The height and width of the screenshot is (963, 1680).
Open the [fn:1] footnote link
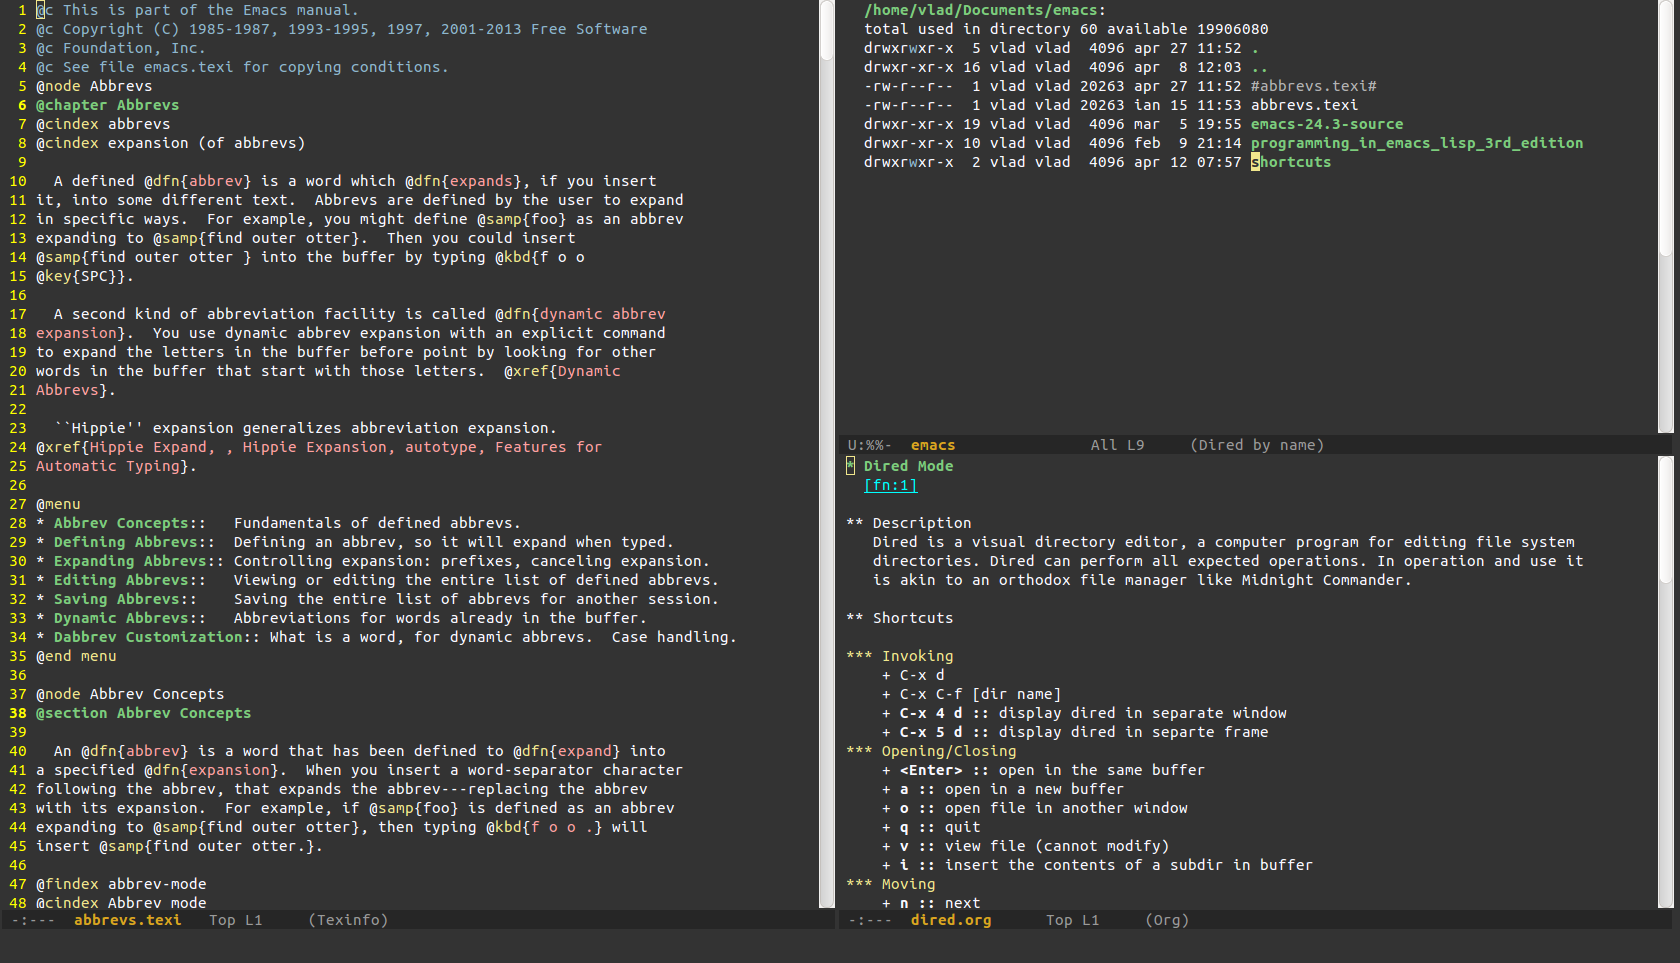[890, 485]
